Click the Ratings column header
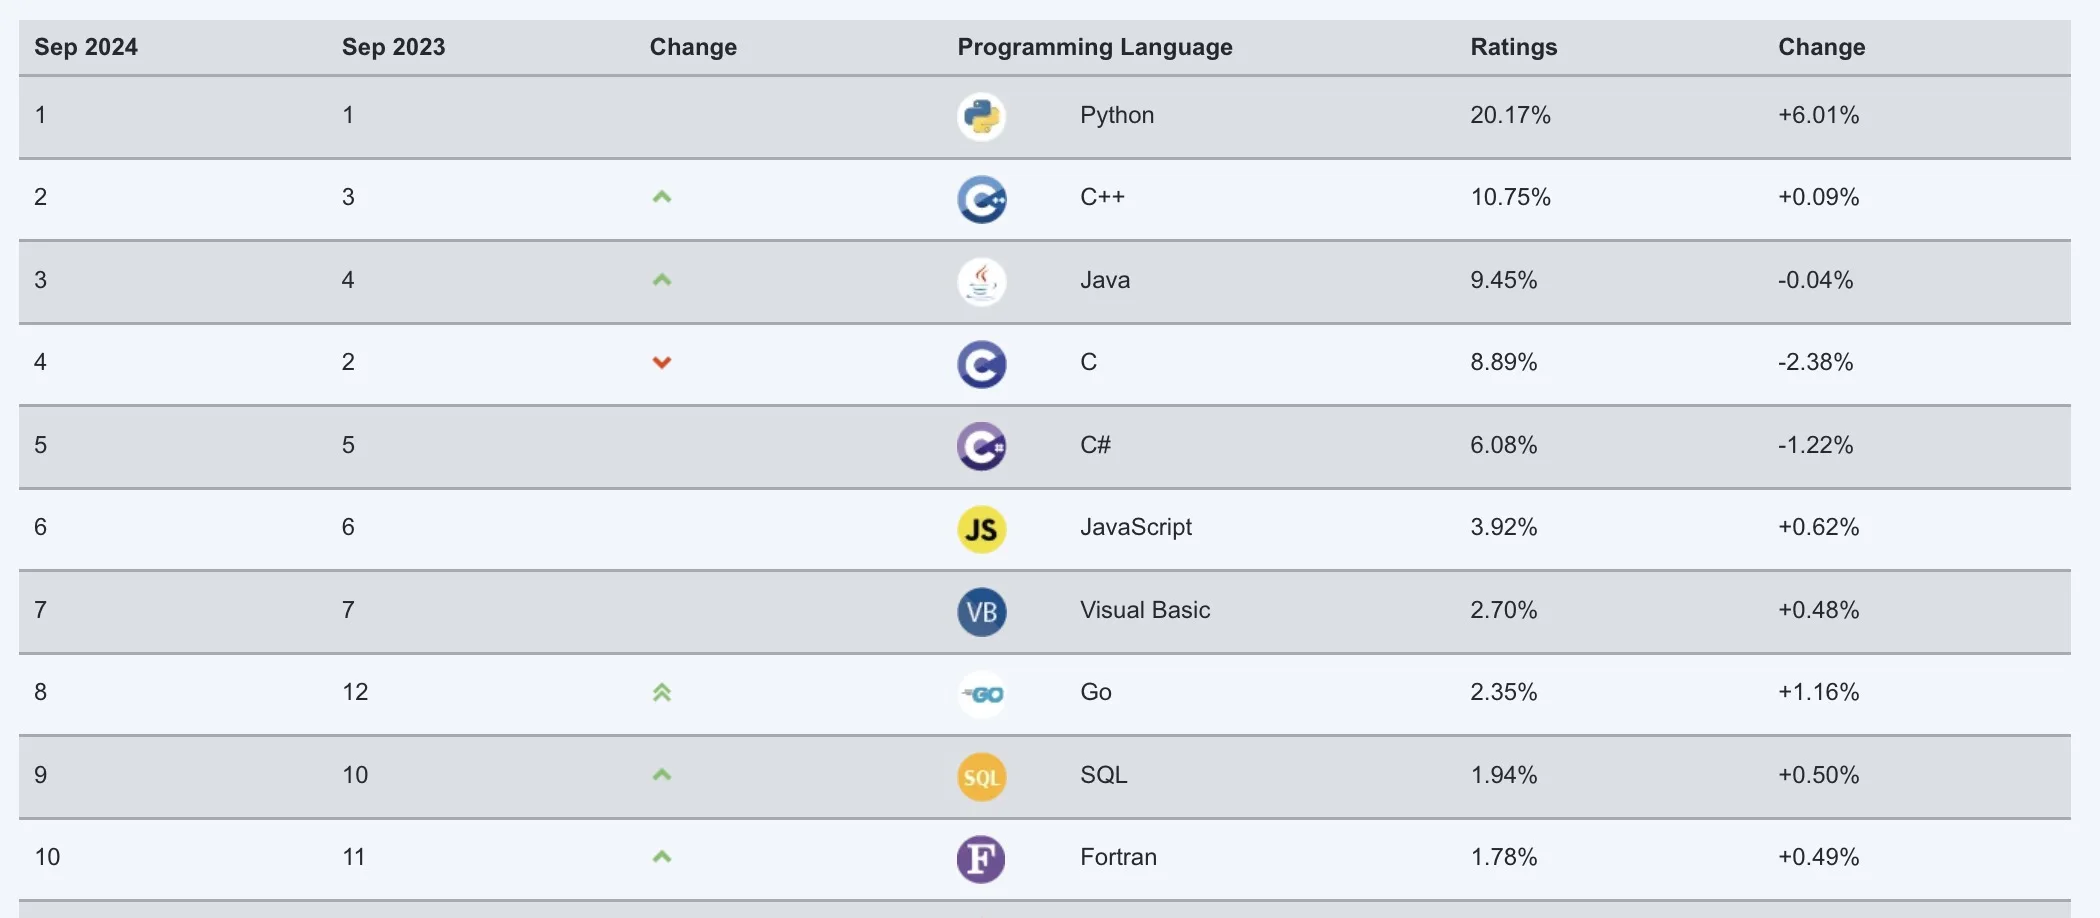The height and width of the screenshot is (918, 2100). coord(1513,47)
